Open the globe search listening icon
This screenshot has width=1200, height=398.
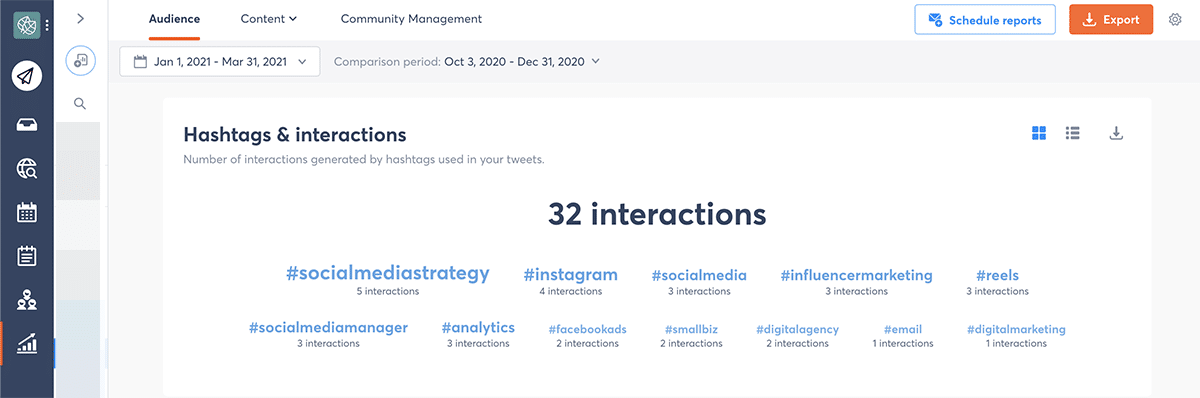[27, 169]
